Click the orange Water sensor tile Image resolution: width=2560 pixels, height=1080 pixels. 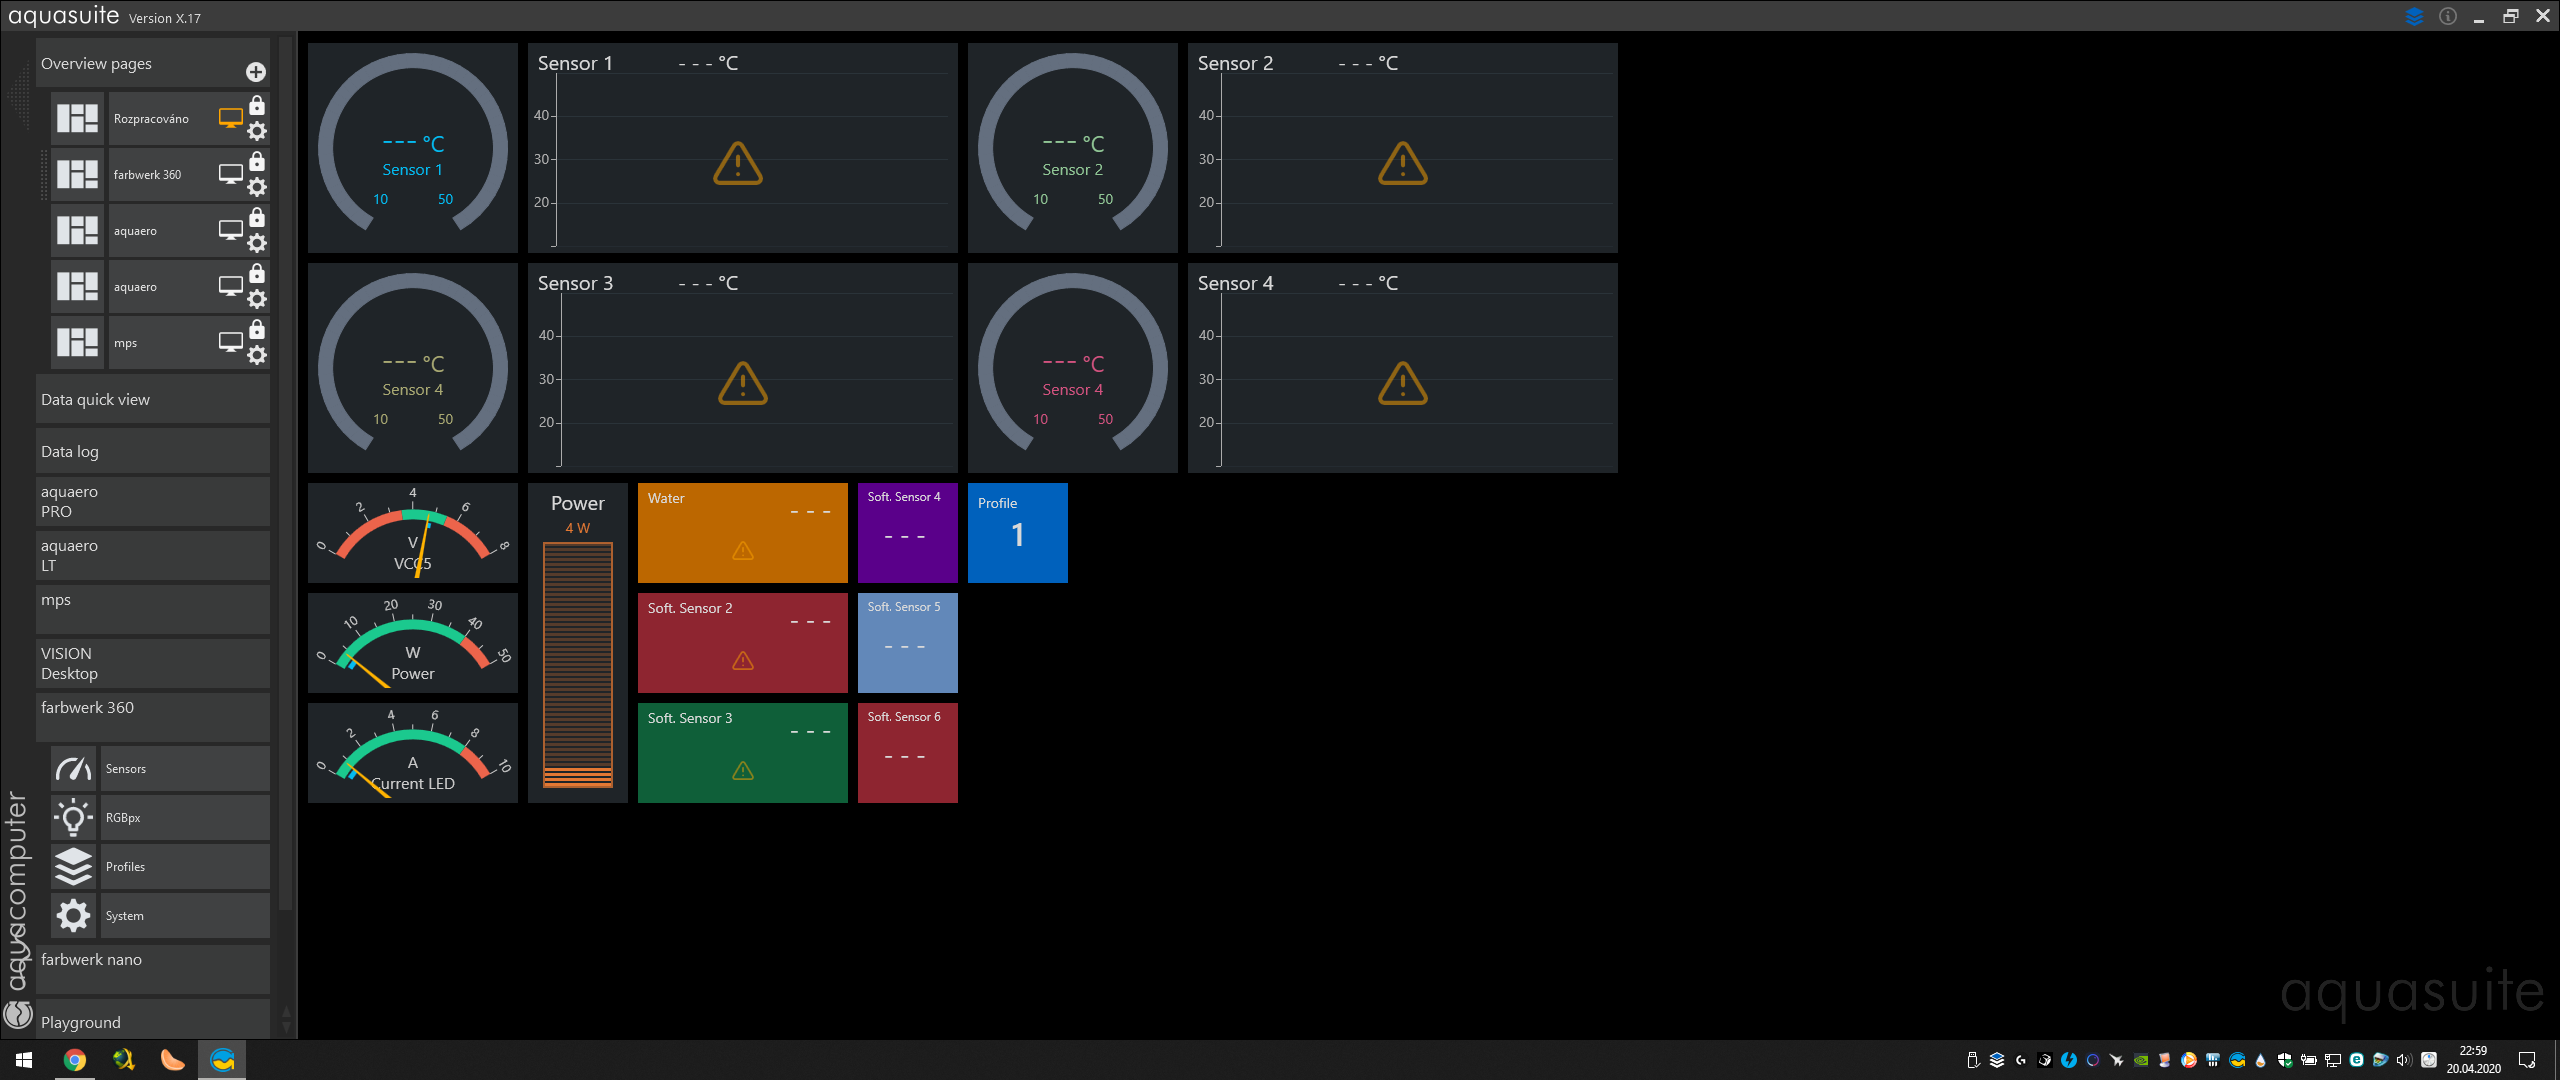[742, 533]
